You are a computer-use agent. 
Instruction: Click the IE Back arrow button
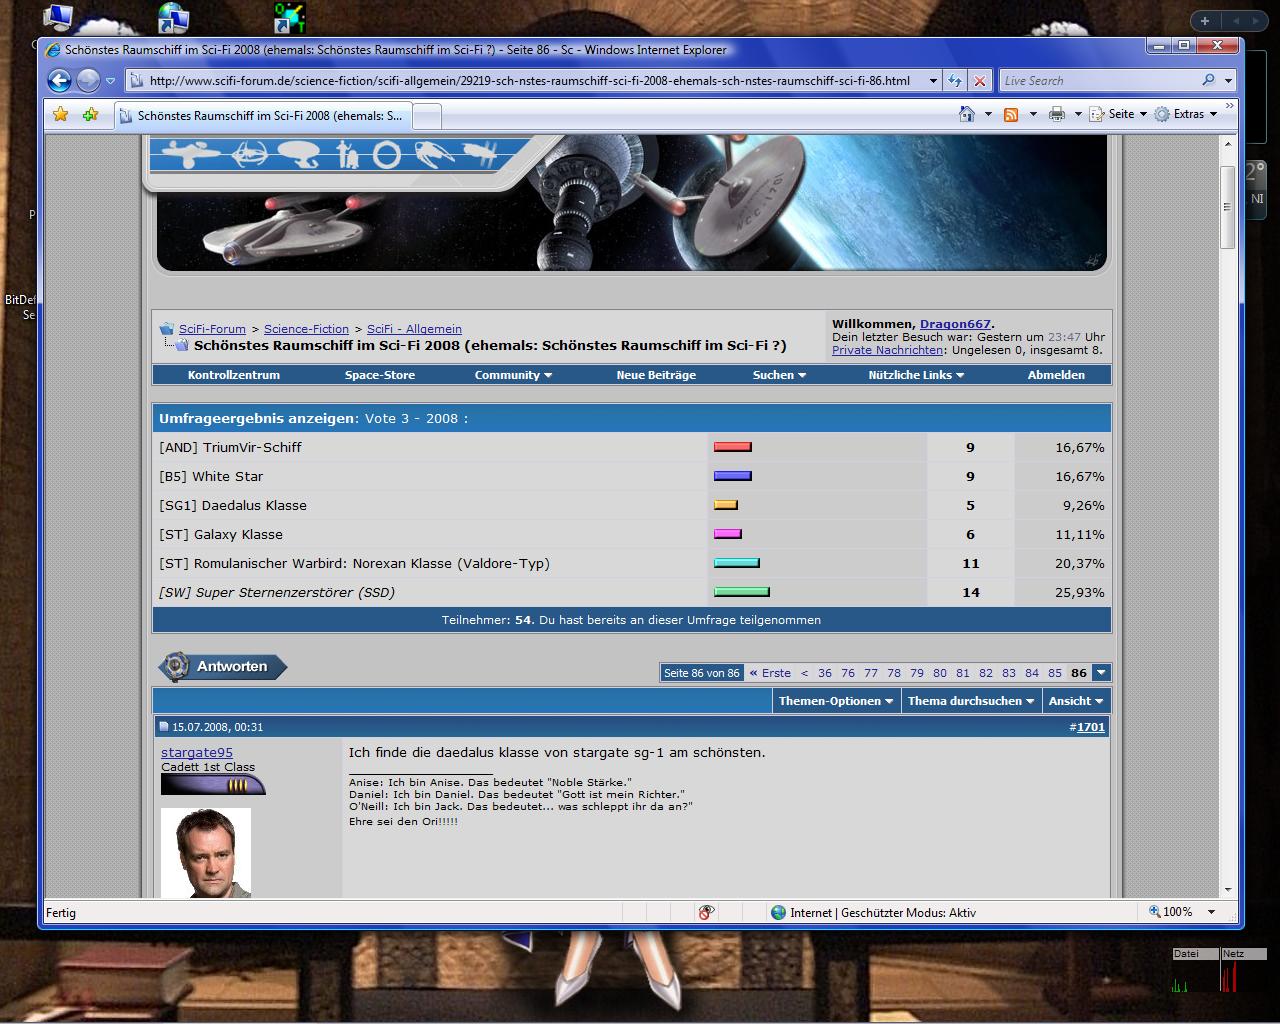tap(59, 81)
